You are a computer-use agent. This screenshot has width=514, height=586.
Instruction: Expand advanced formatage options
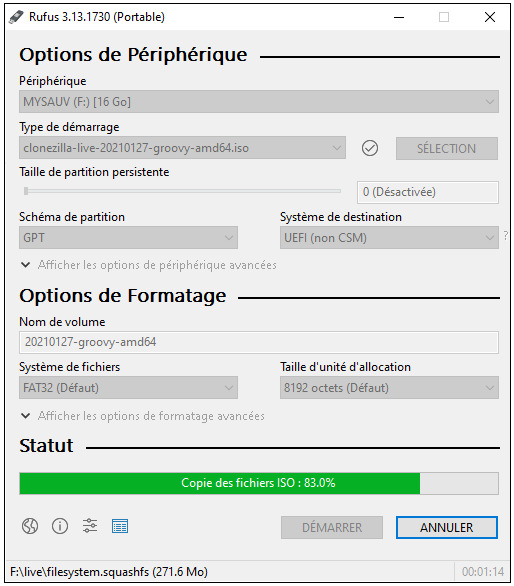[x=143, y=416]
